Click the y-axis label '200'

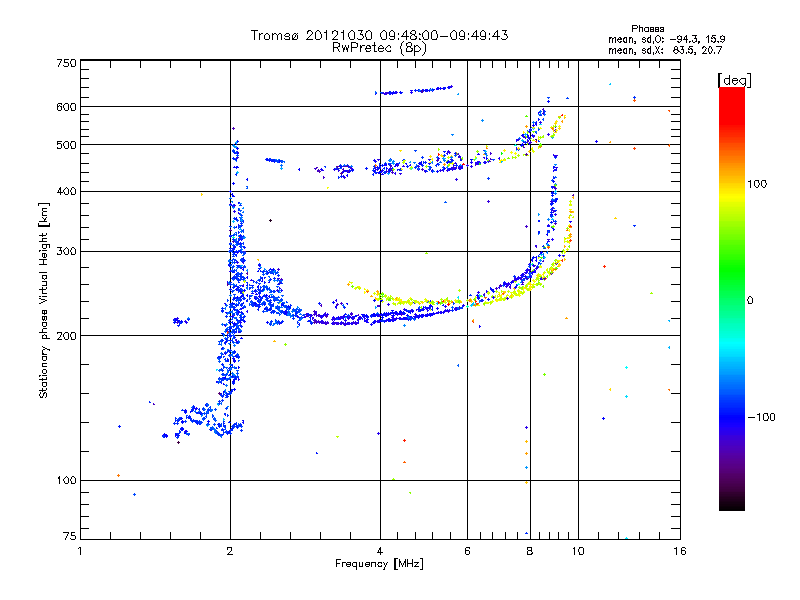pyautogui.click(x=66, y=336)
